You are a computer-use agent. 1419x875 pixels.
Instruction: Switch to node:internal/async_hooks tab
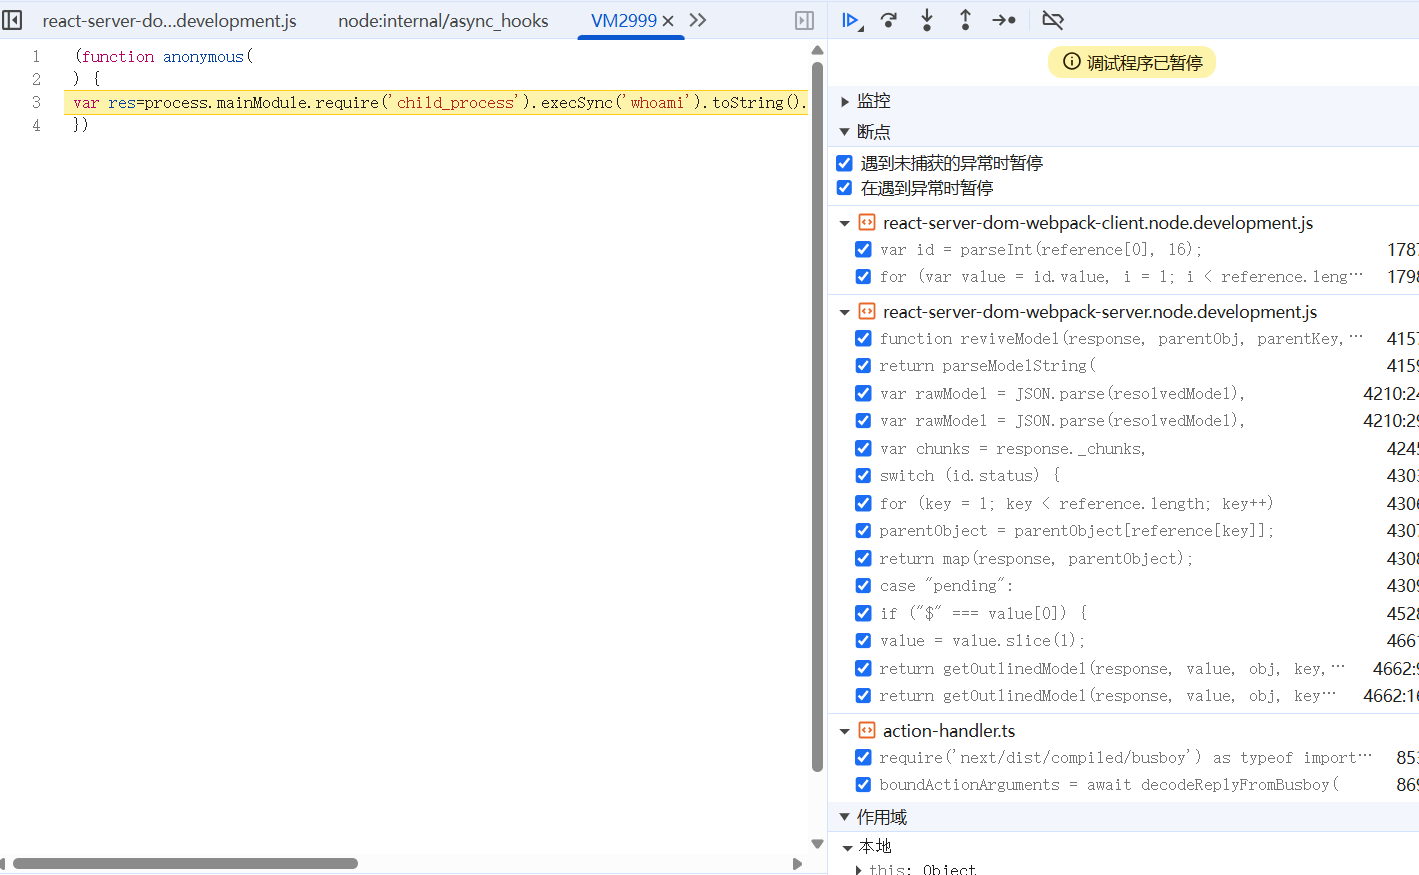[x=443, y=21]
